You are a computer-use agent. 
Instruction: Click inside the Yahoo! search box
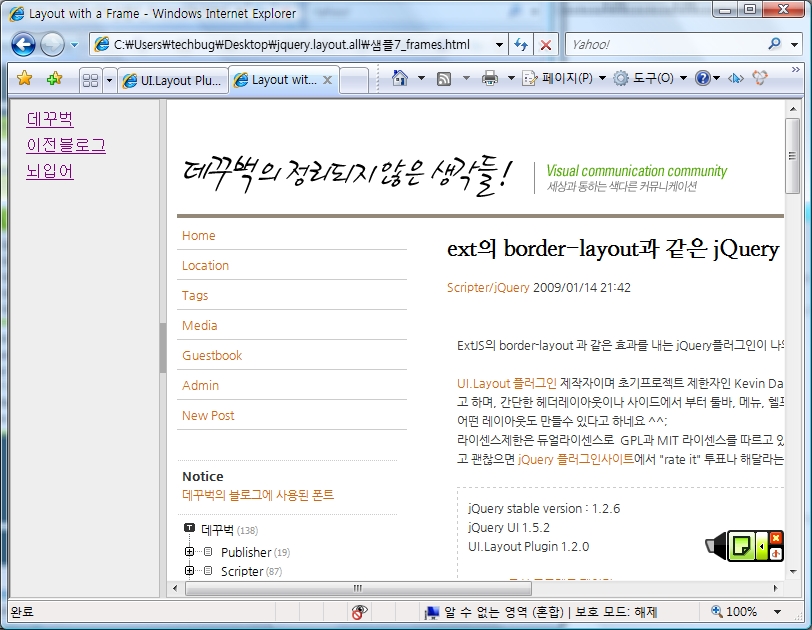[x=664, y=45]
